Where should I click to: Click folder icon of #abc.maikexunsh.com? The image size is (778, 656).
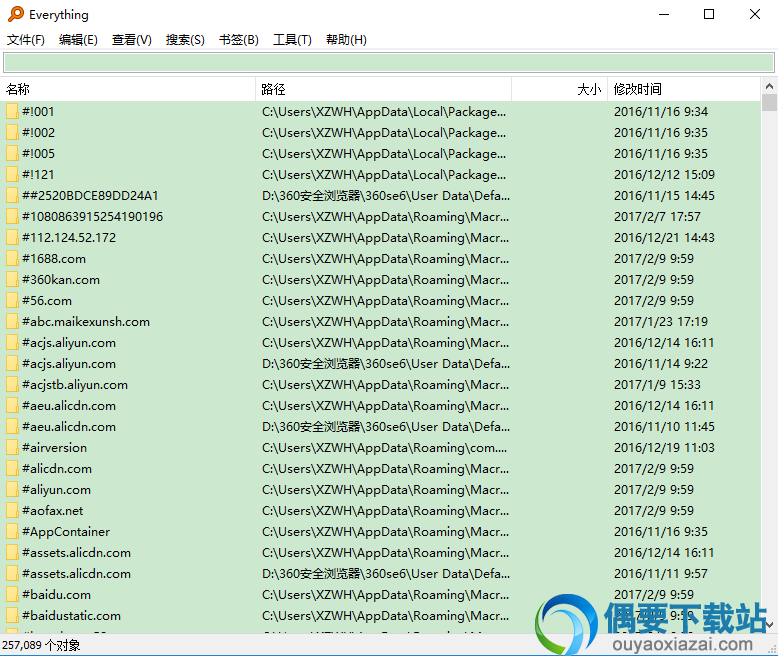point(12,322)
